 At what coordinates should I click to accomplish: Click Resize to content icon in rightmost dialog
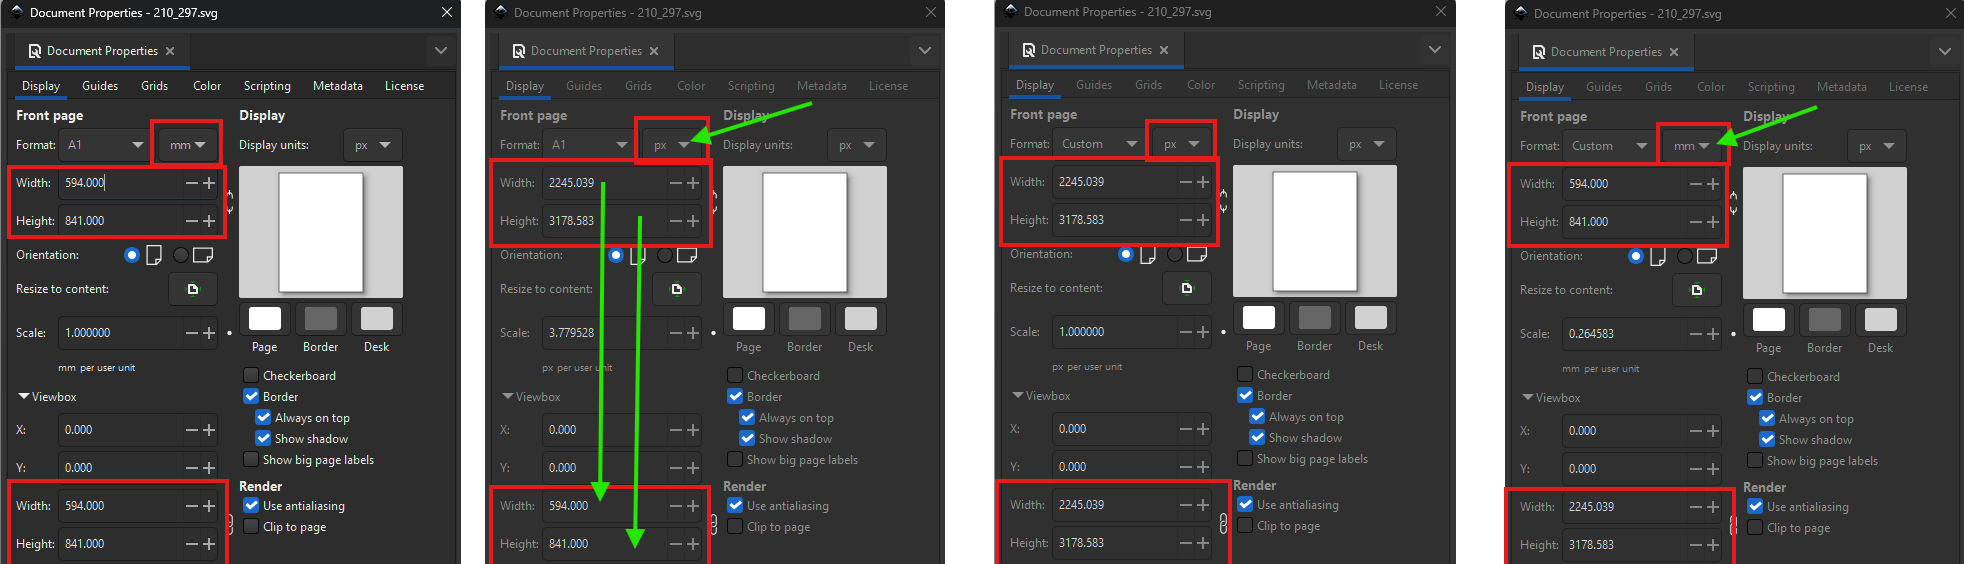pyautogui.click(x=1697, y=290)
